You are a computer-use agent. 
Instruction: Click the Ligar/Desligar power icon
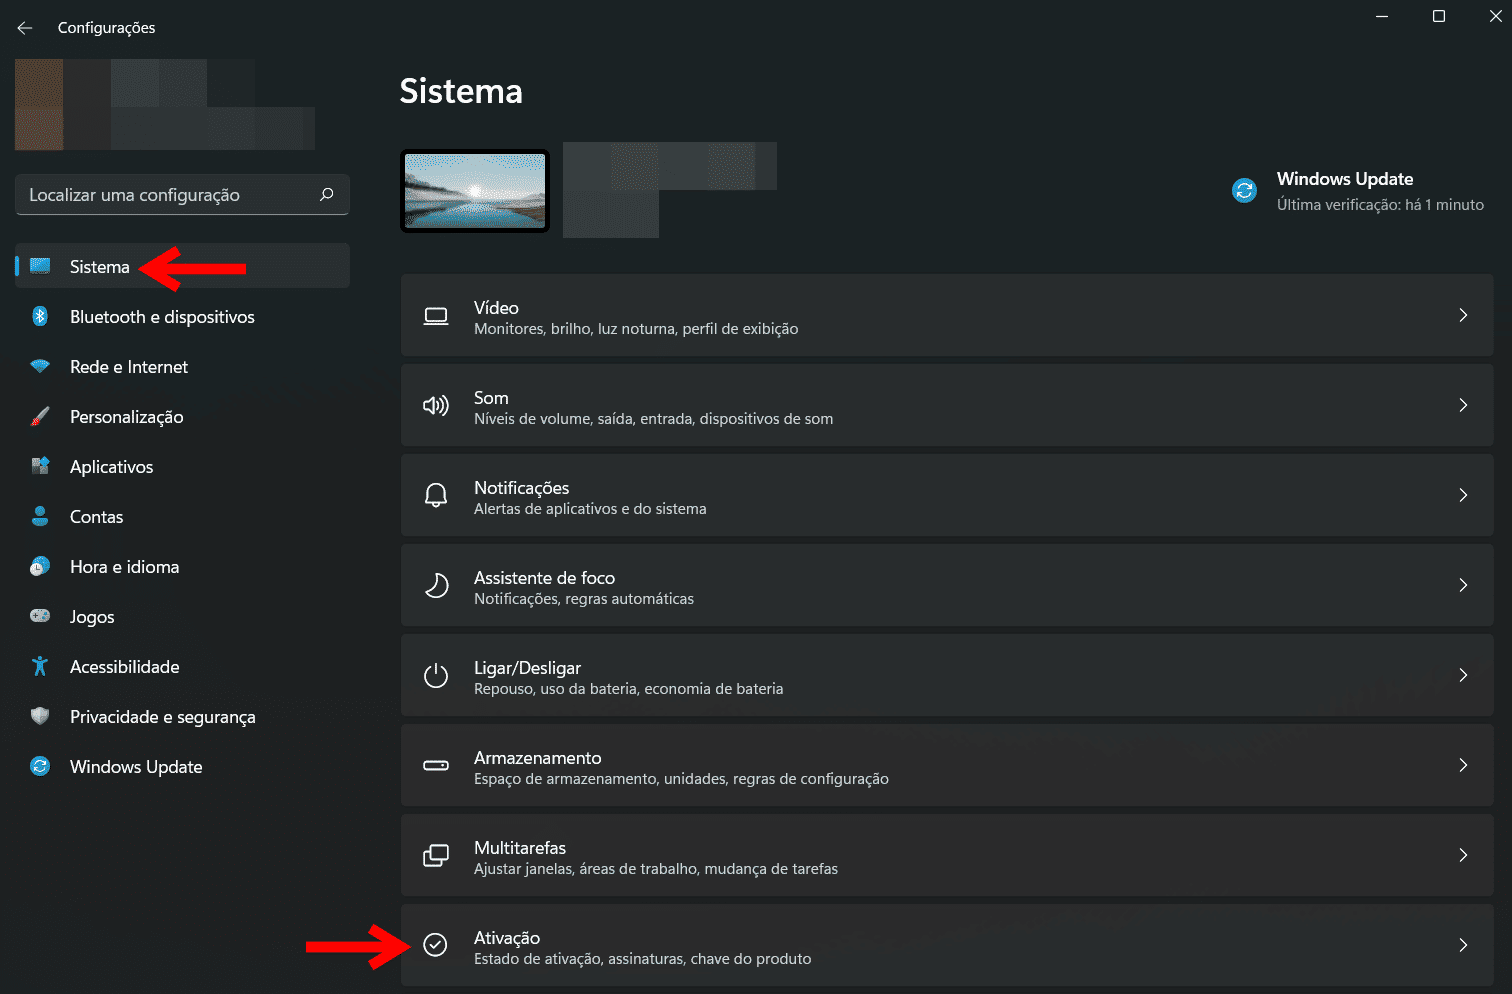[436, 674]
